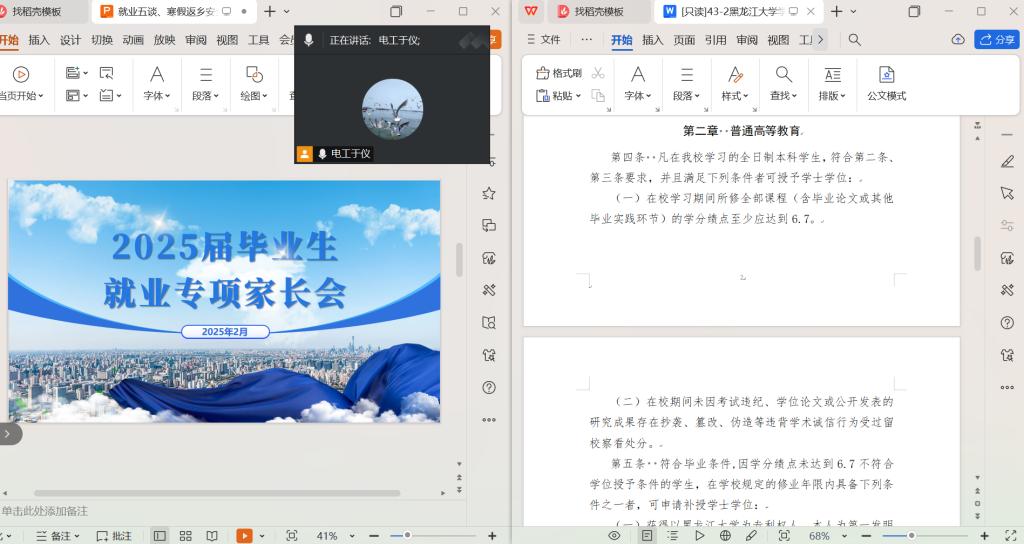Screen dimensions: 1024x544
Task: Open the 41% zoom level dropdown
Action: click(332, 536)
